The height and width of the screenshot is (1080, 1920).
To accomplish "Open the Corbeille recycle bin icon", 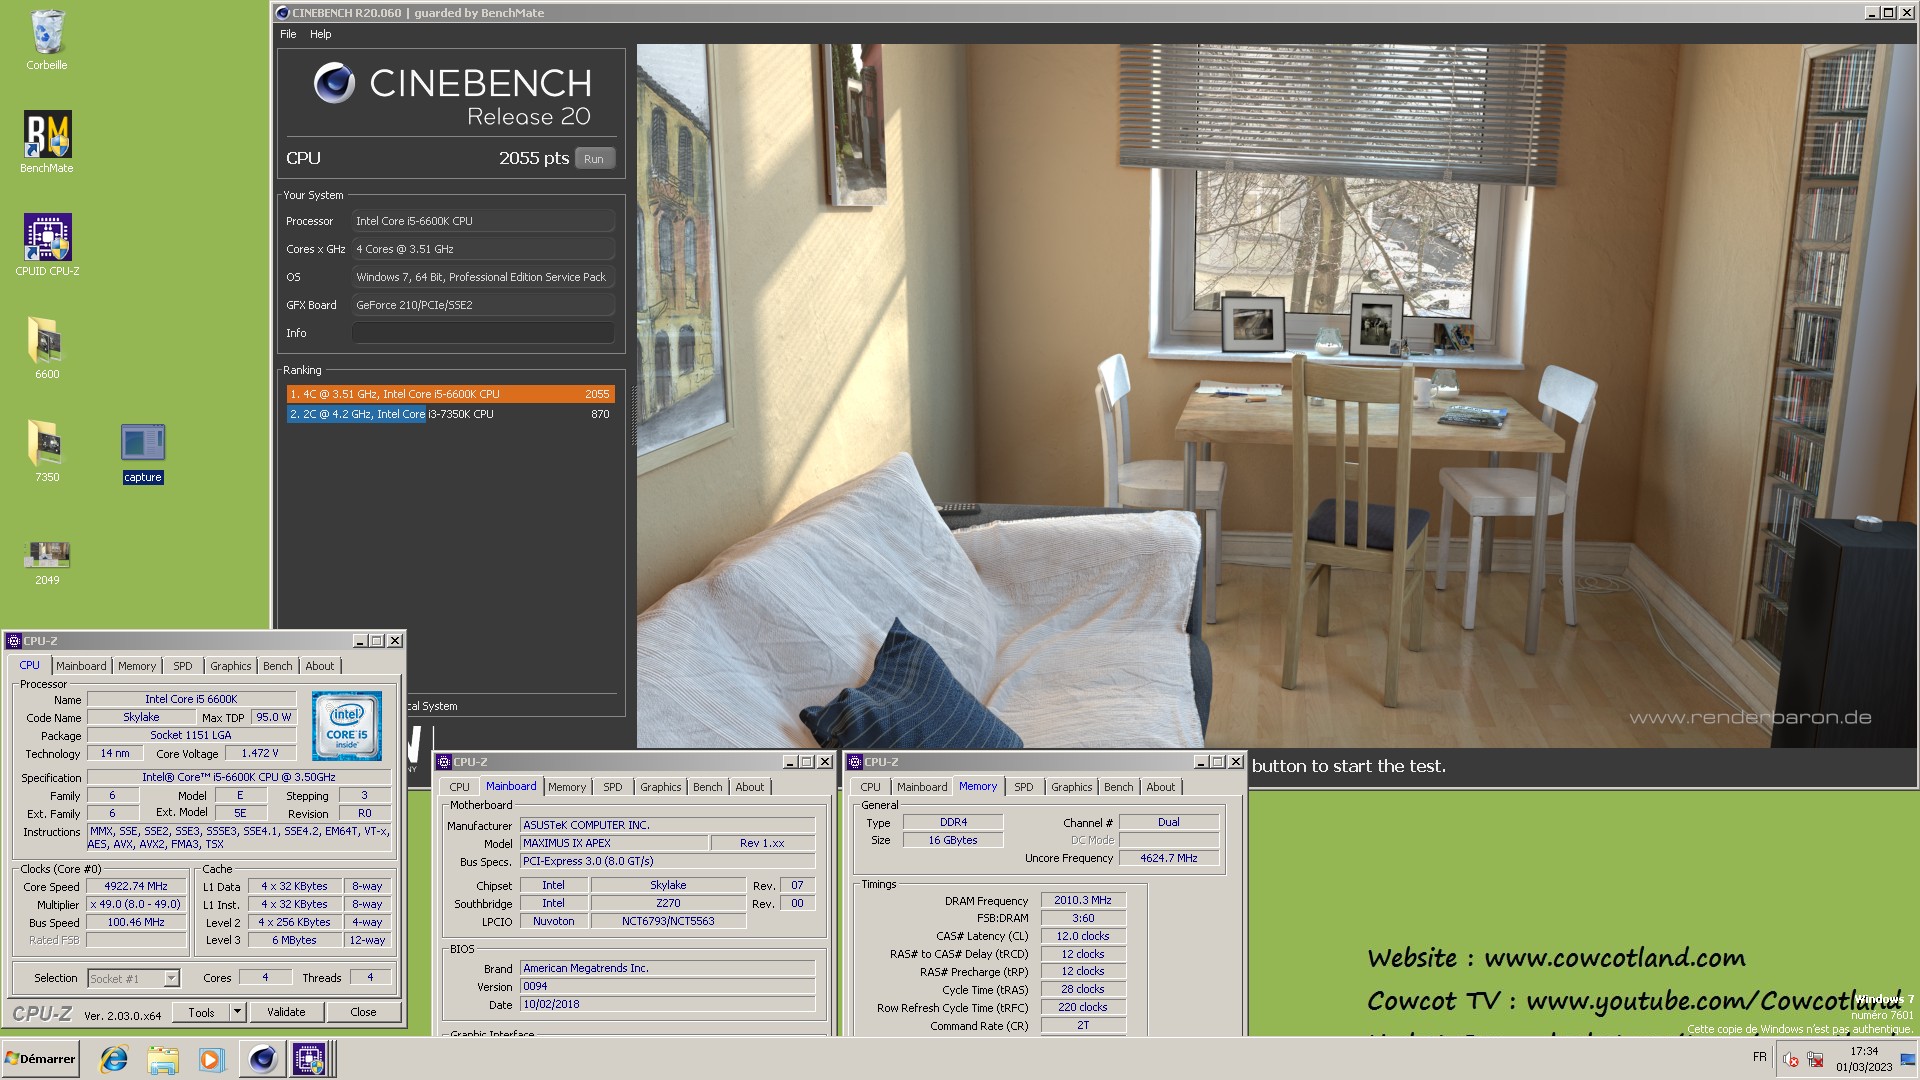I will point(47,40).
